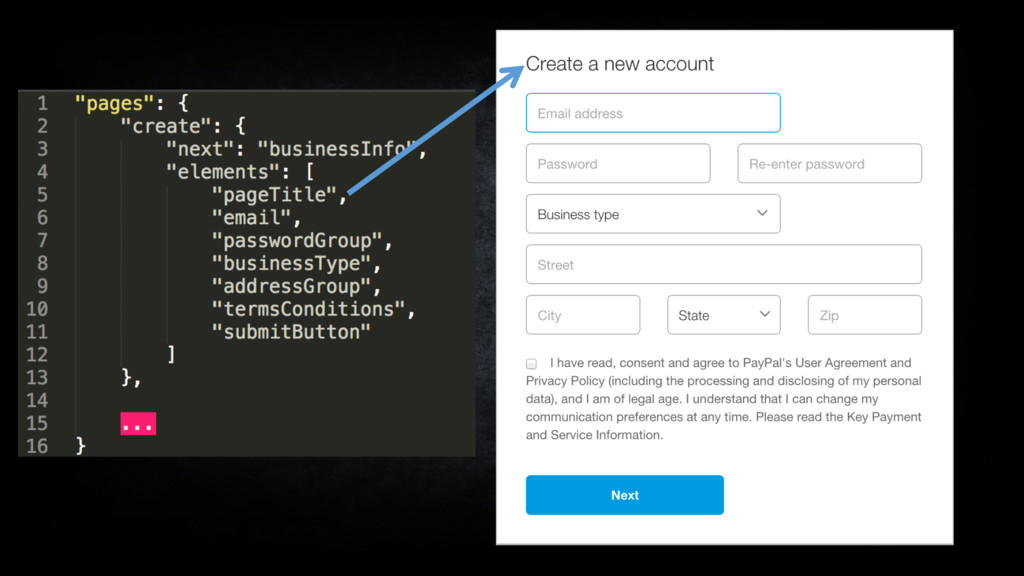
Task: Click the City input field
Action: [583, 315]
